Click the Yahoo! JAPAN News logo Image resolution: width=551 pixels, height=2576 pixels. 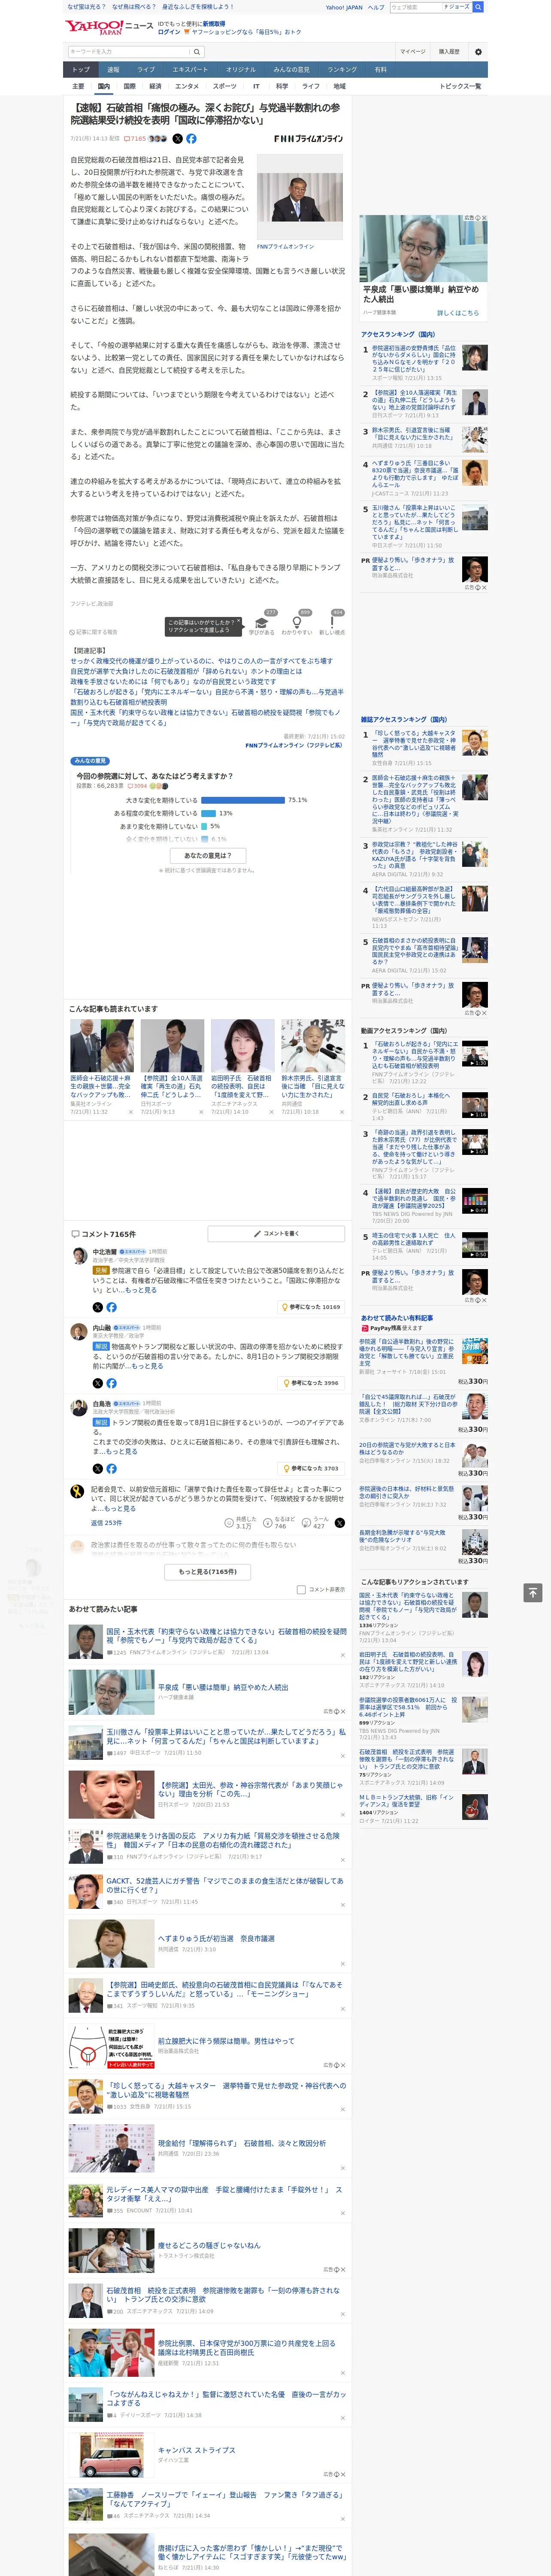[x=109, y=26]
